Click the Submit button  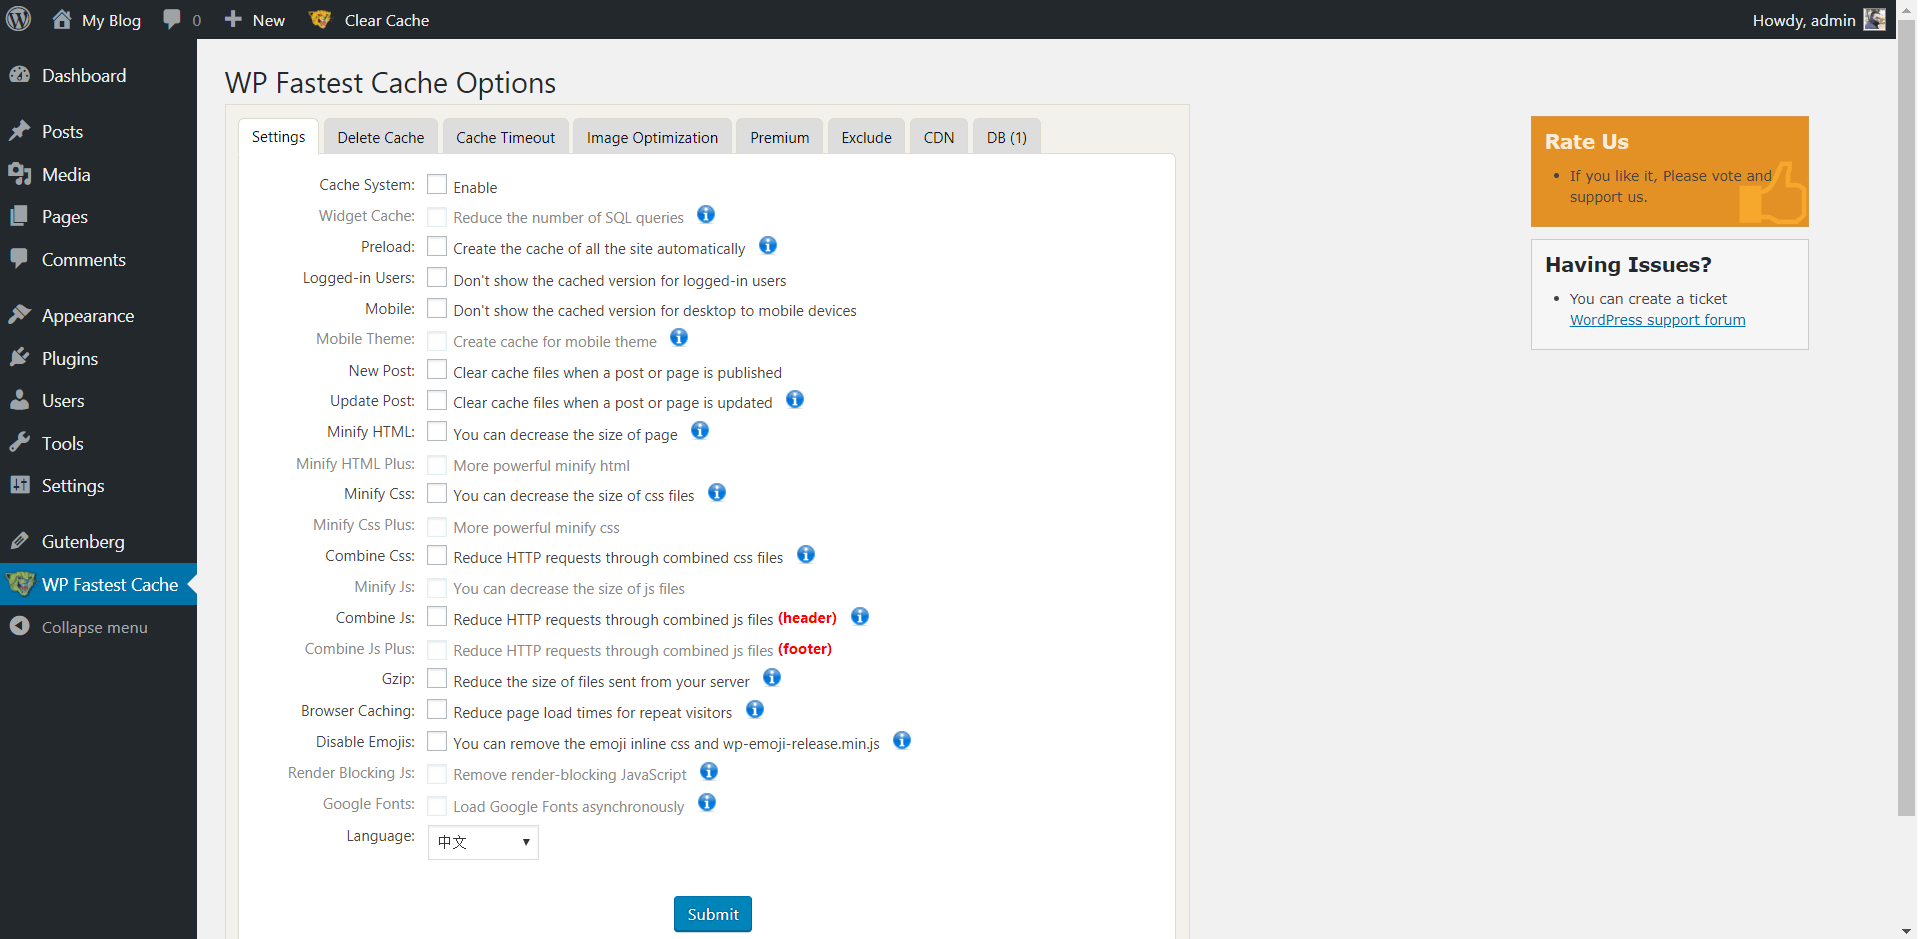[x=713, y=914]
